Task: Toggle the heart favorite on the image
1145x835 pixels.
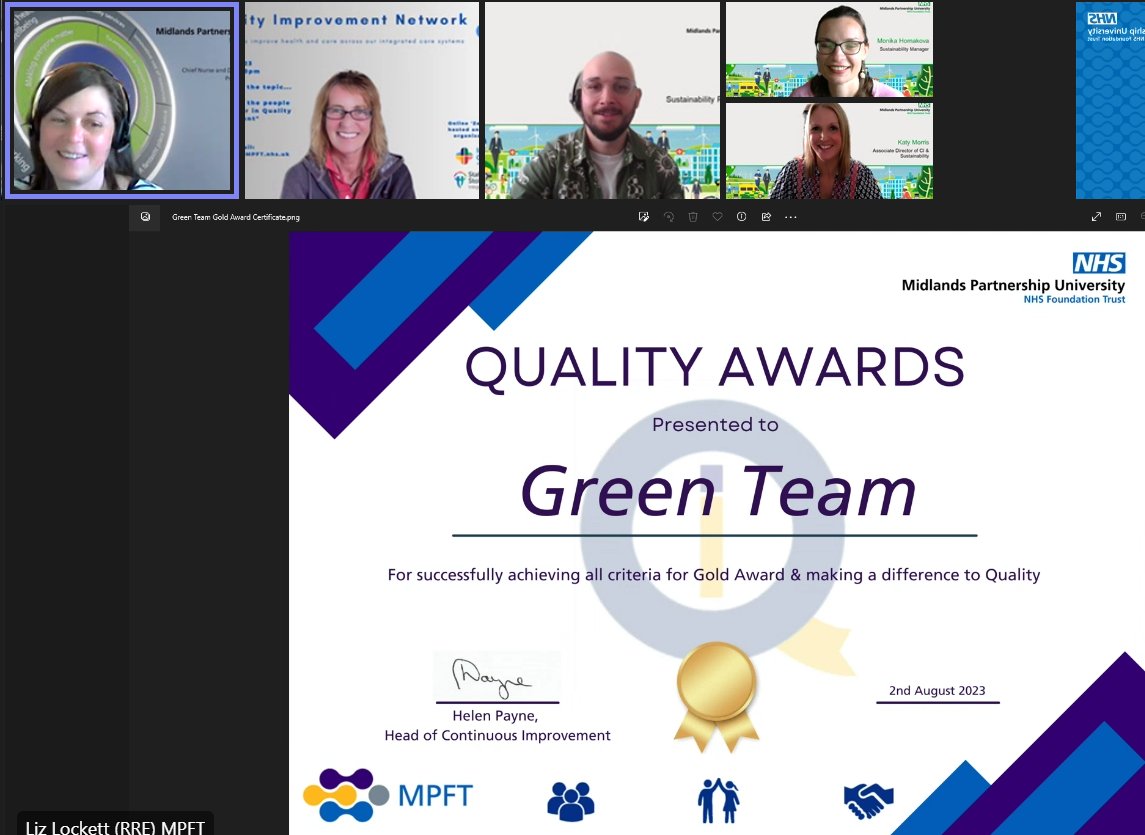Action: pyautogui.click(x=717, y=216)
